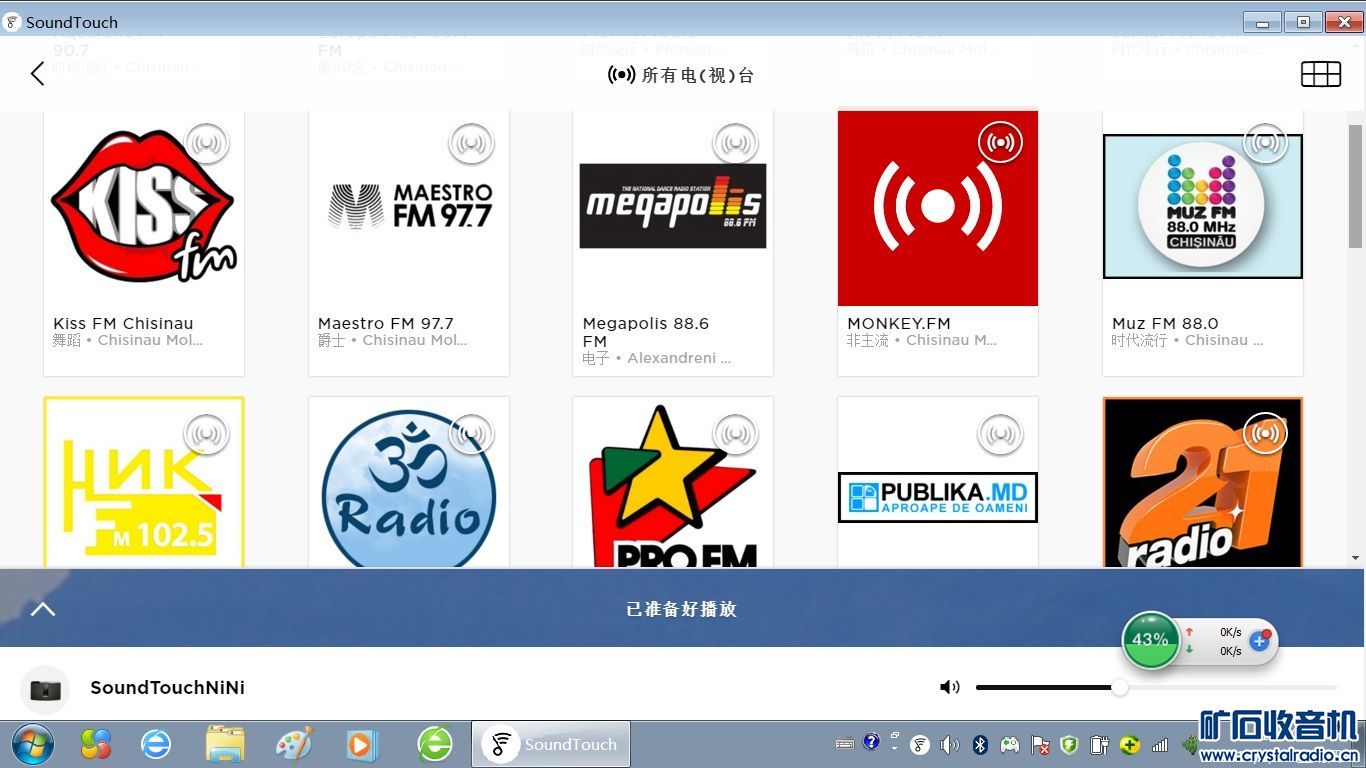
Task: Click the "已准备好播放" status text
Action: 682,609
